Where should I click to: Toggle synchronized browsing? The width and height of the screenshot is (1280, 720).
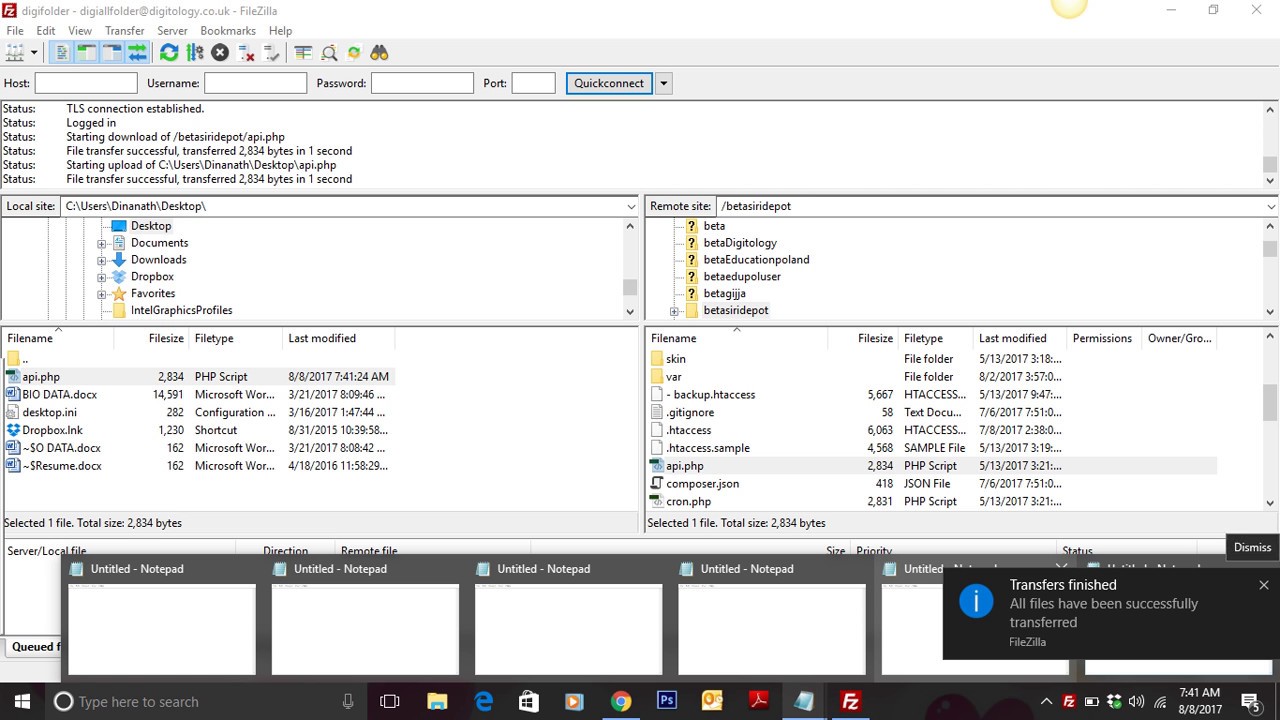coord(354,53)
